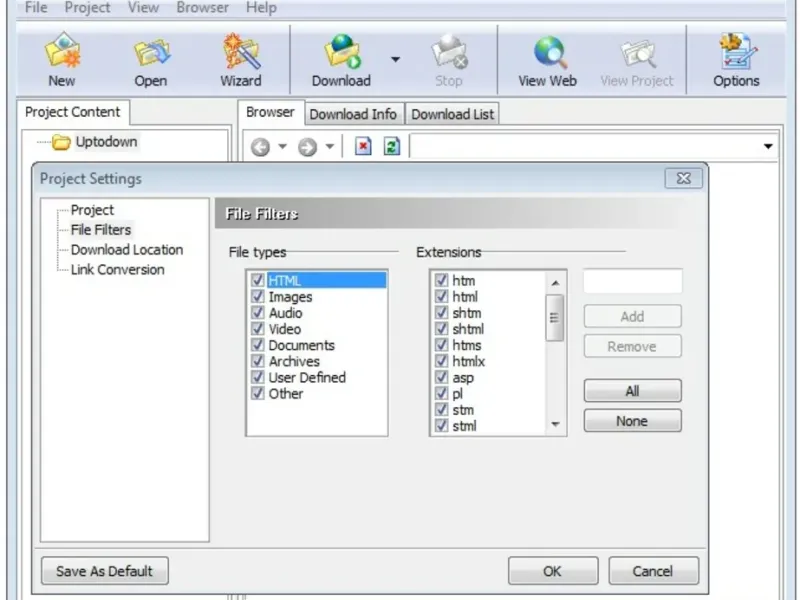The image size is (800, 600).
Task: Click Save As Default button
Action: (x=105, y=570)
